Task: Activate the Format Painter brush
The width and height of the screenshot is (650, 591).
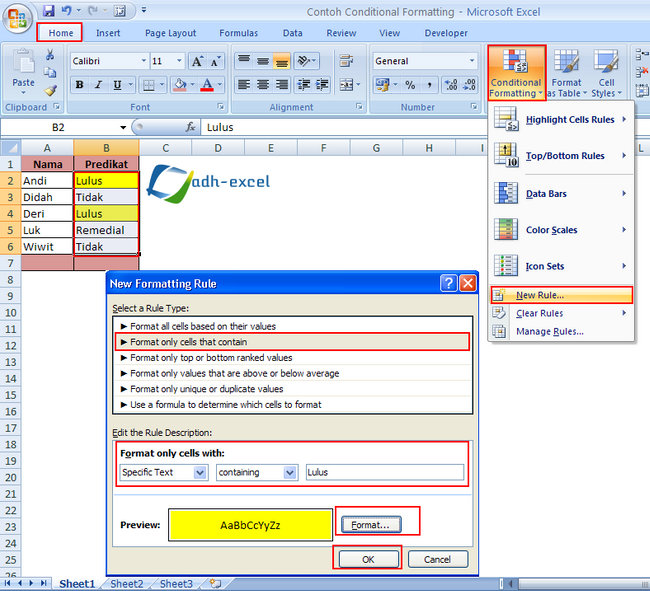Action: click(x=50, y=90)
